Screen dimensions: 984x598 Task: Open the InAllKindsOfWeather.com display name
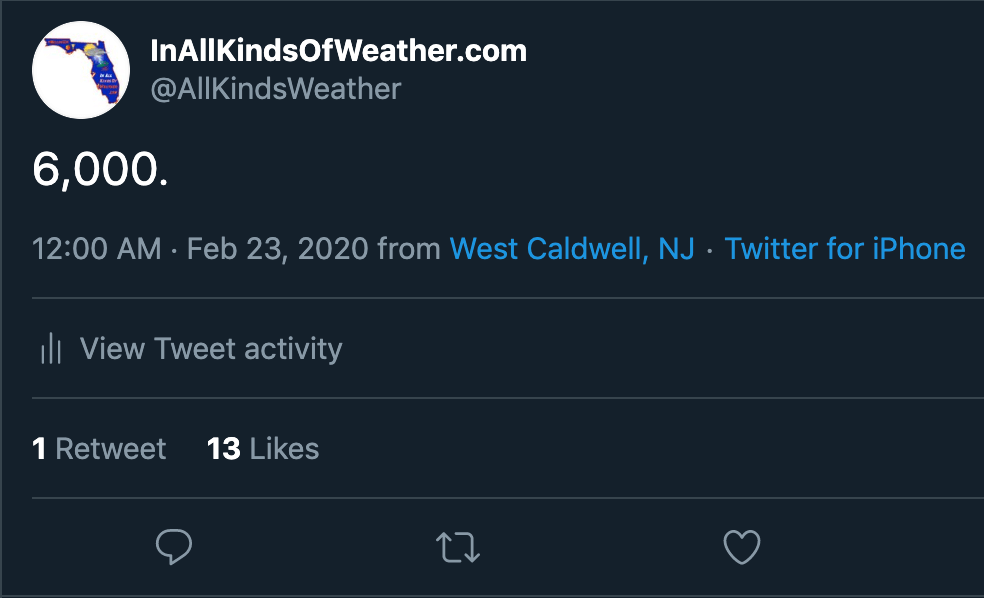339,51
